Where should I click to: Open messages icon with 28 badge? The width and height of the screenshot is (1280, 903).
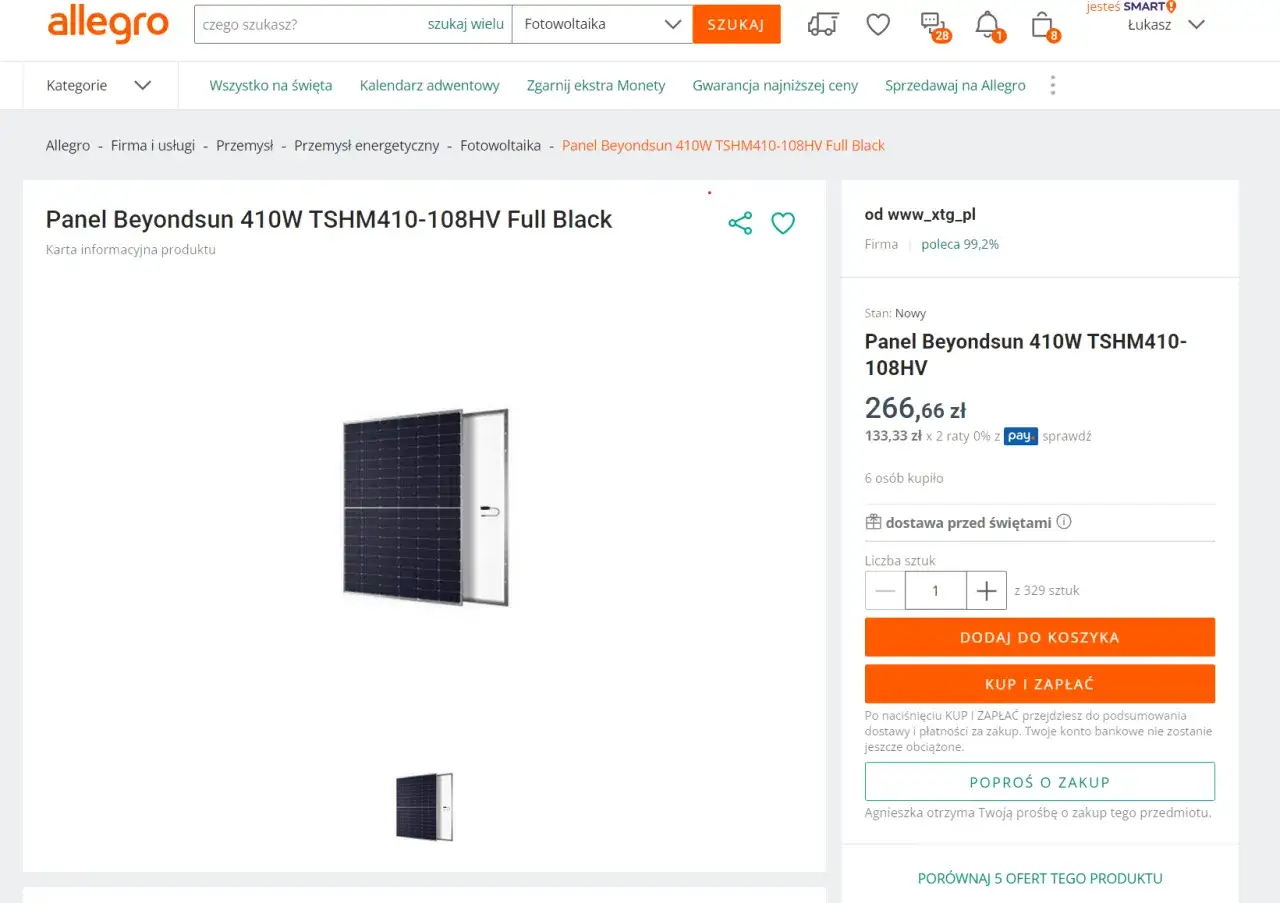[932, 24]
